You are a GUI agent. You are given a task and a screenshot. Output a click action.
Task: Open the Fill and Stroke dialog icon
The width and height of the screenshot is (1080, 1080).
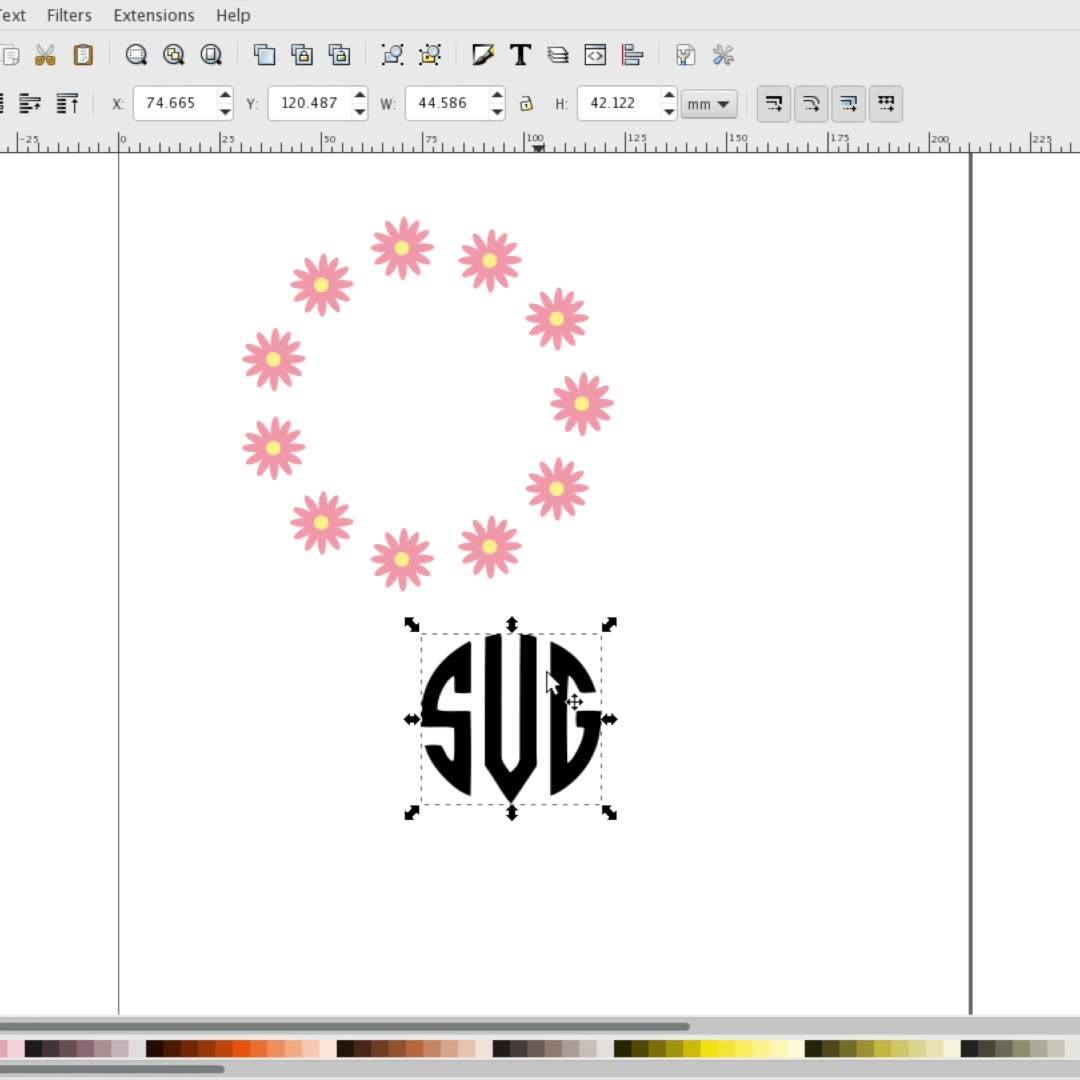(x=483, y=55)
